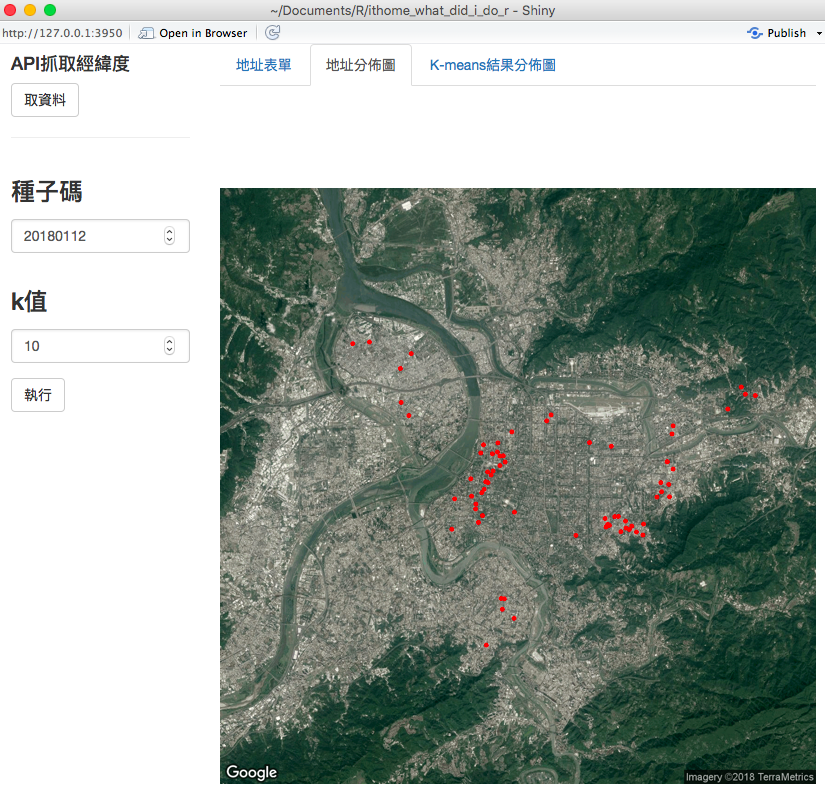Click Open in Browser text button

pos(203,33)
